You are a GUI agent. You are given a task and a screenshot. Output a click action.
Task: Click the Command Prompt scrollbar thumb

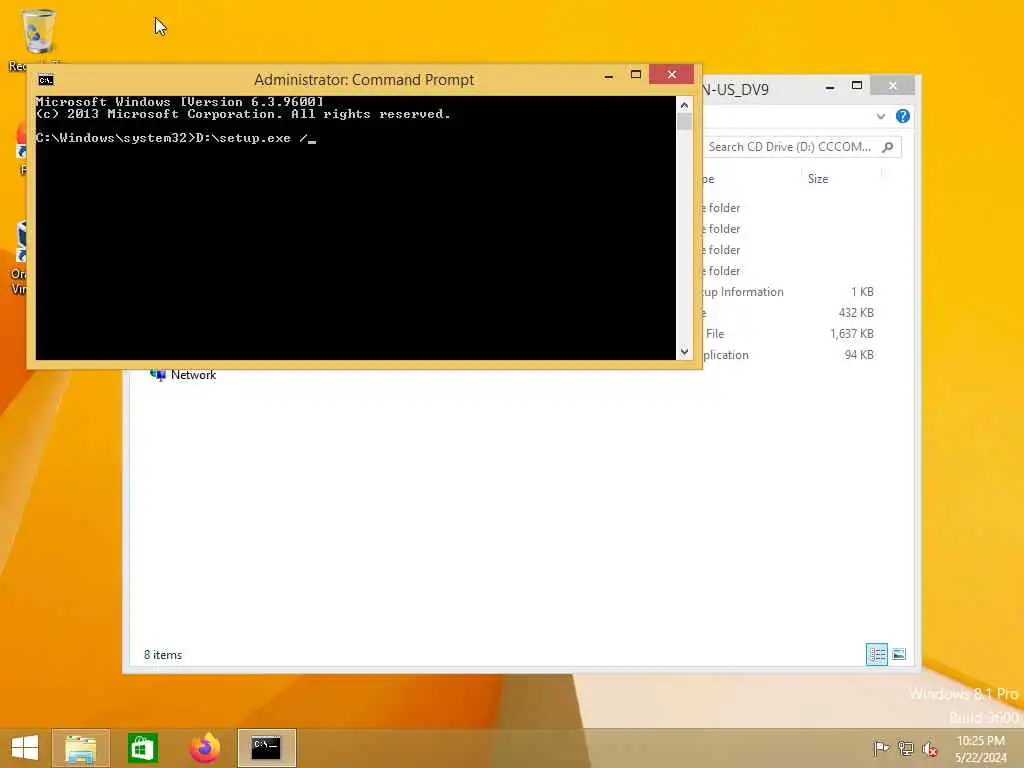(684, 122)
